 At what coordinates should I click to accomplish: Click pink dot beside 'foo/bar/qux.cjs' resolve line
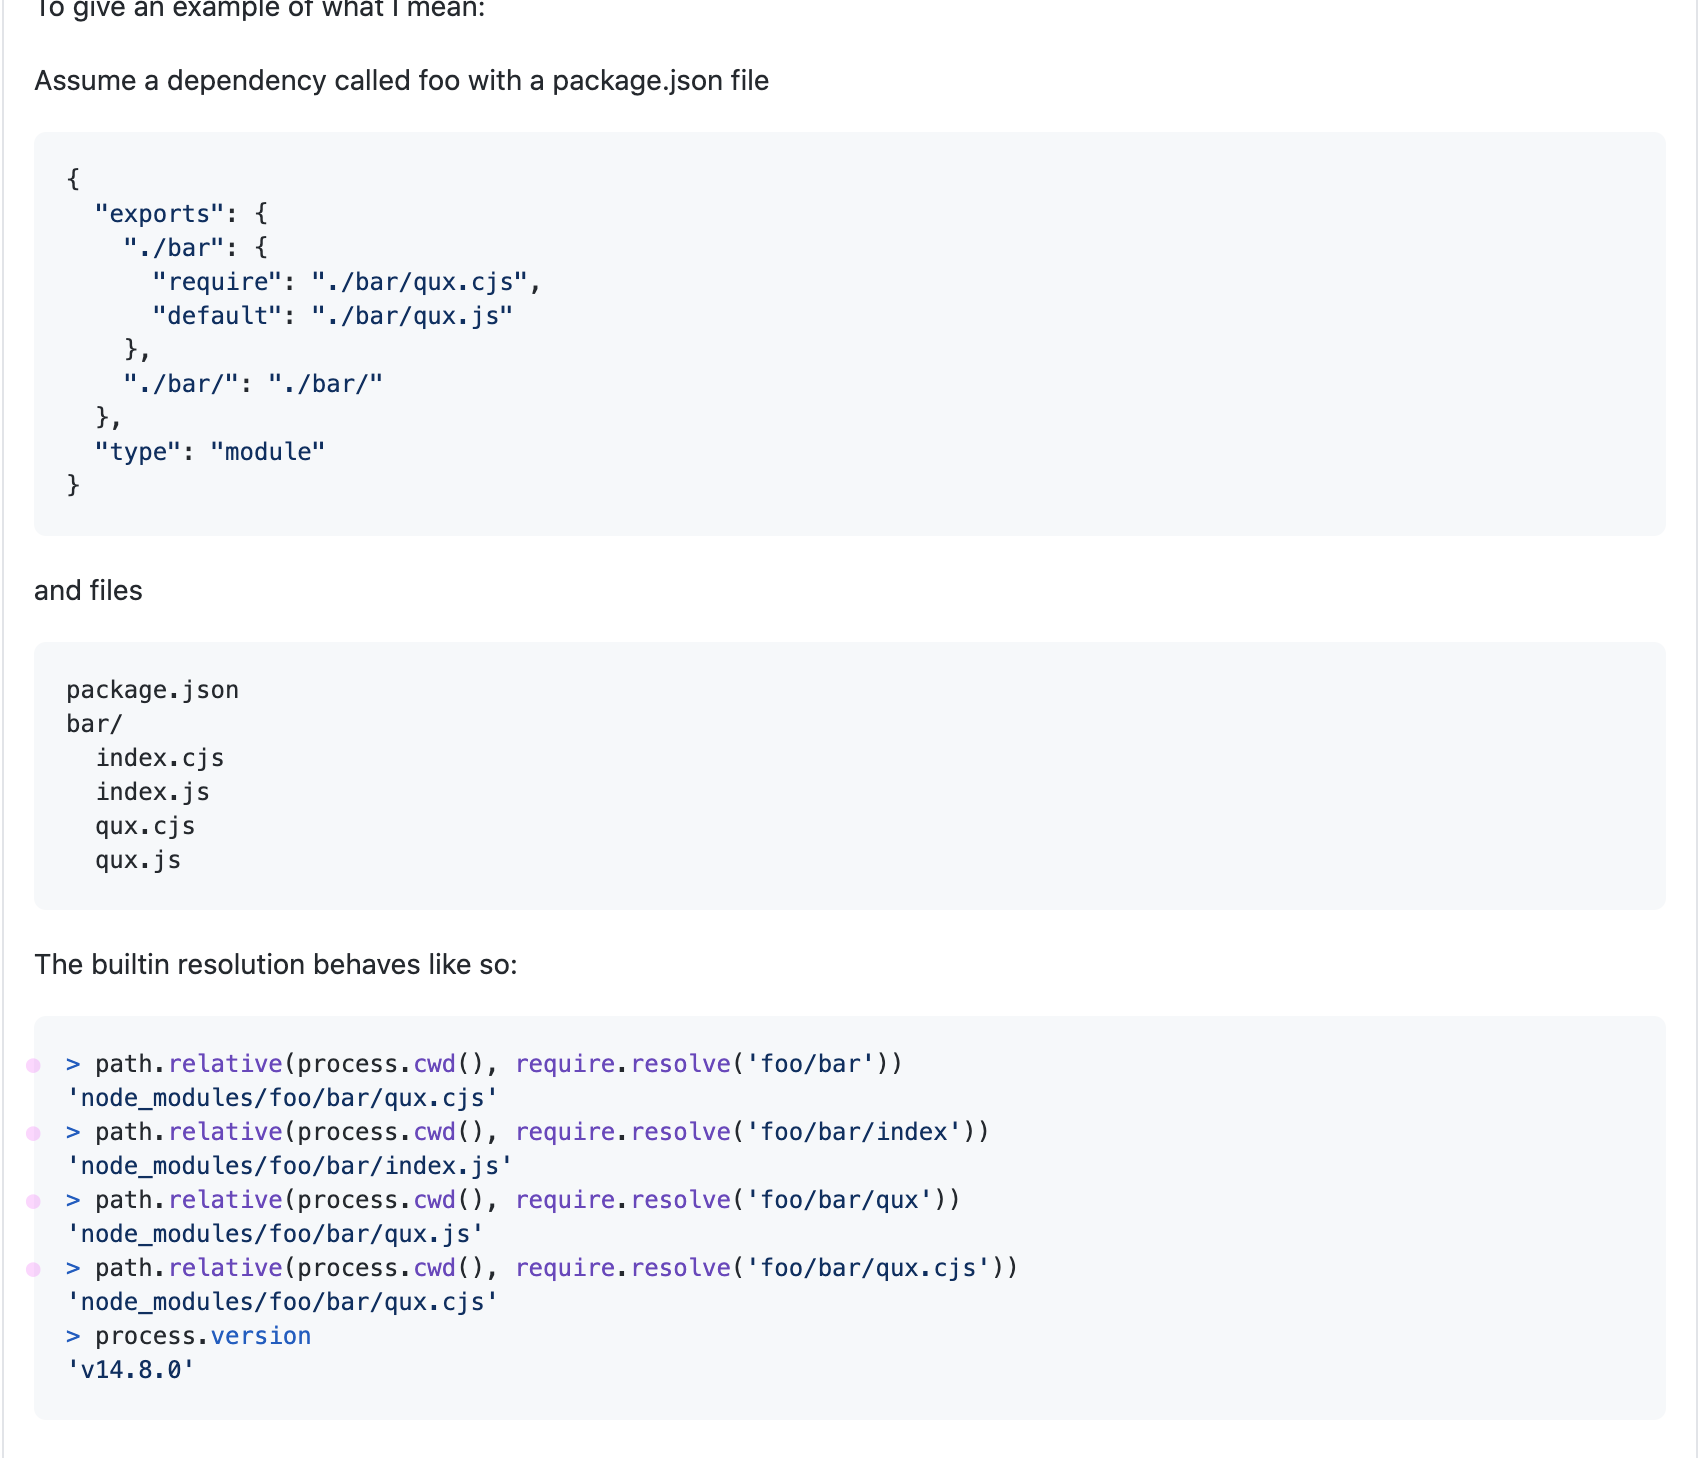33,1269
